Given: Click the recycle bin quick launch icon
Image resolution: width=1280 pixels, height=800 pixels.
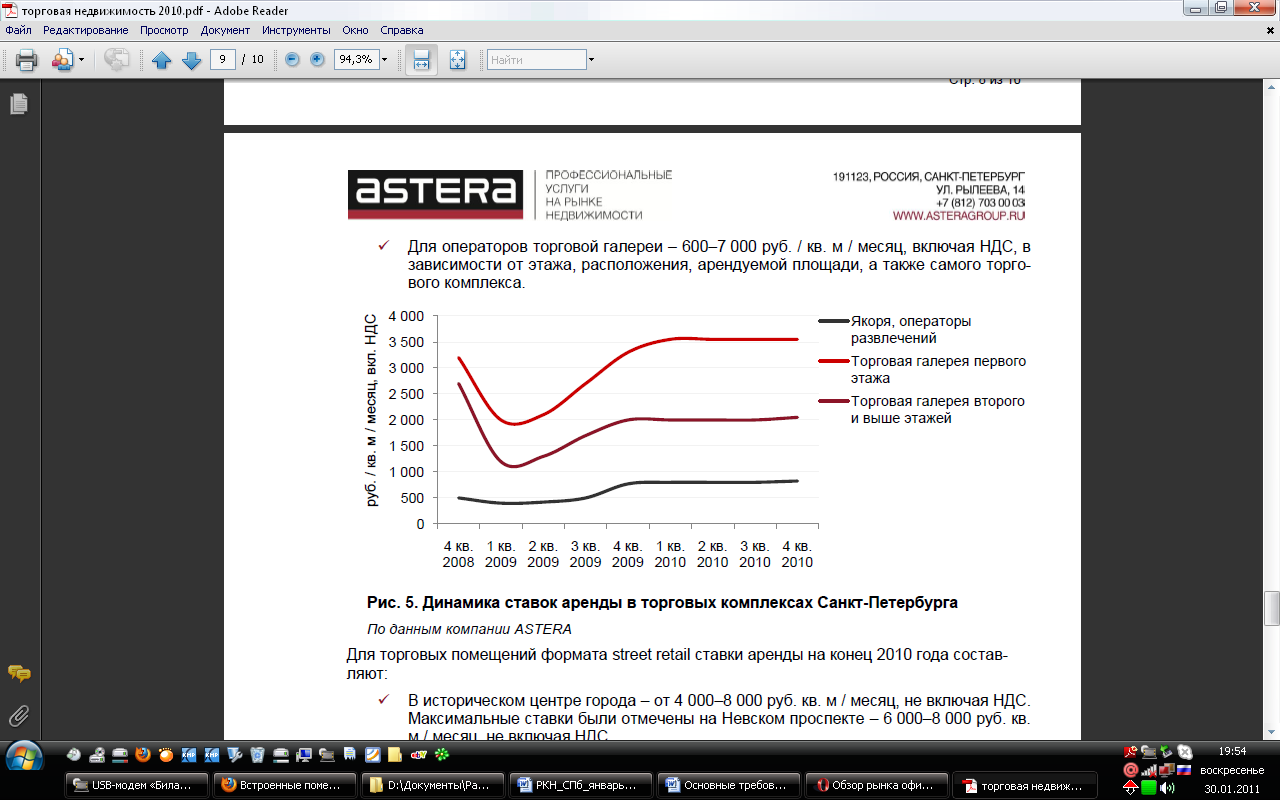Looking at the screenshot, I should click(x=258, y=753).
